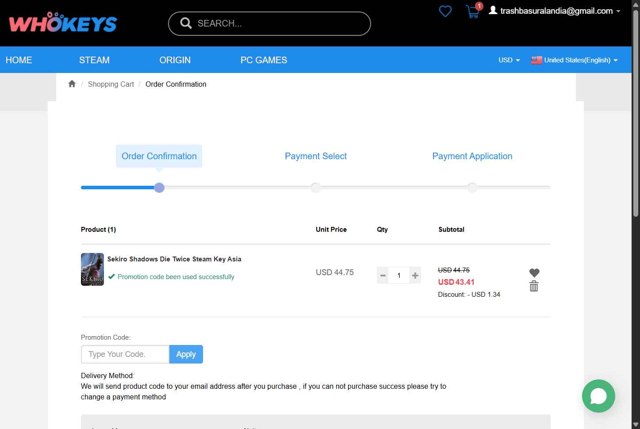640x429 pixels.
Task: Click the Promotion Code: label
Action: pyautogui.click(x=106, y=337)
